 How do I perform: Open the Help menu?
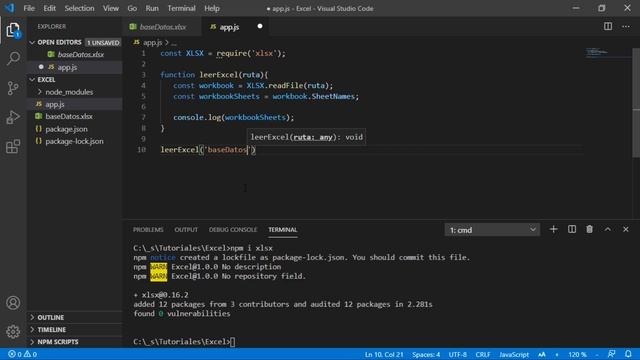tap(212, 8)
